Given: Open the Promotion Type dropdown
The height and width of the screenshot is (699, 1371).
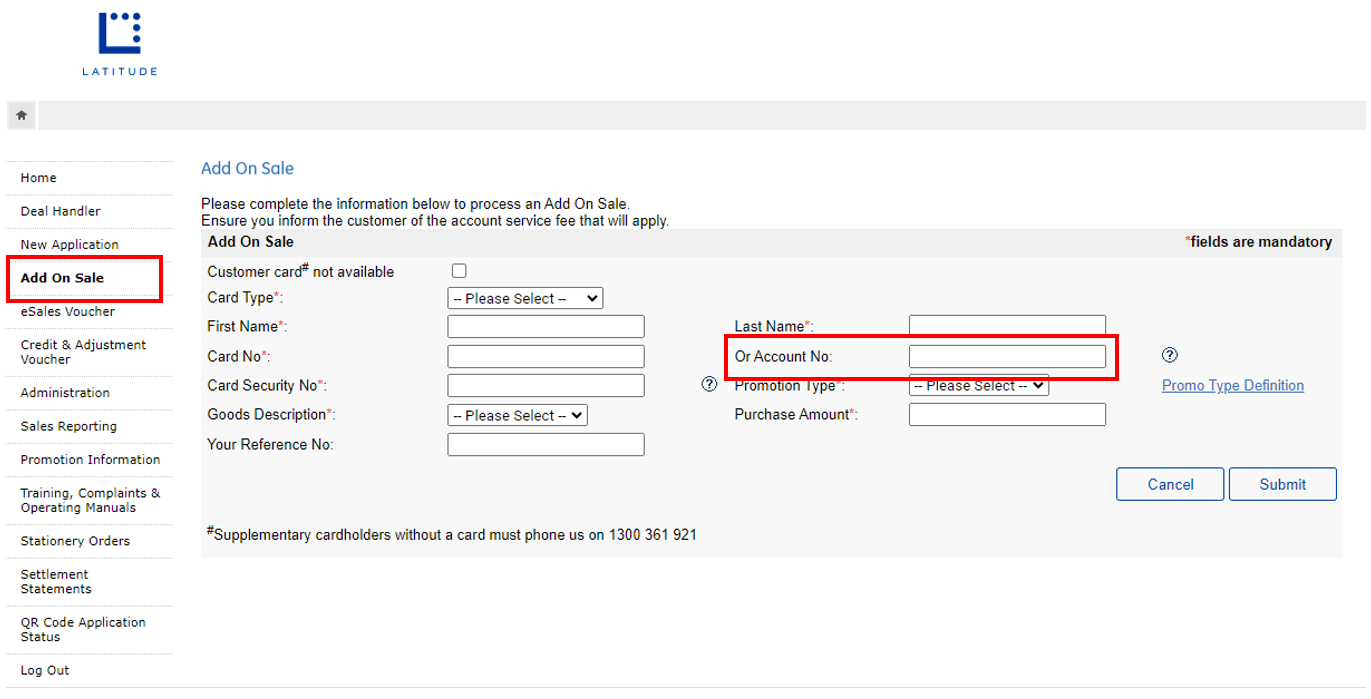Looking at the screenshot, I should point(978,385).
